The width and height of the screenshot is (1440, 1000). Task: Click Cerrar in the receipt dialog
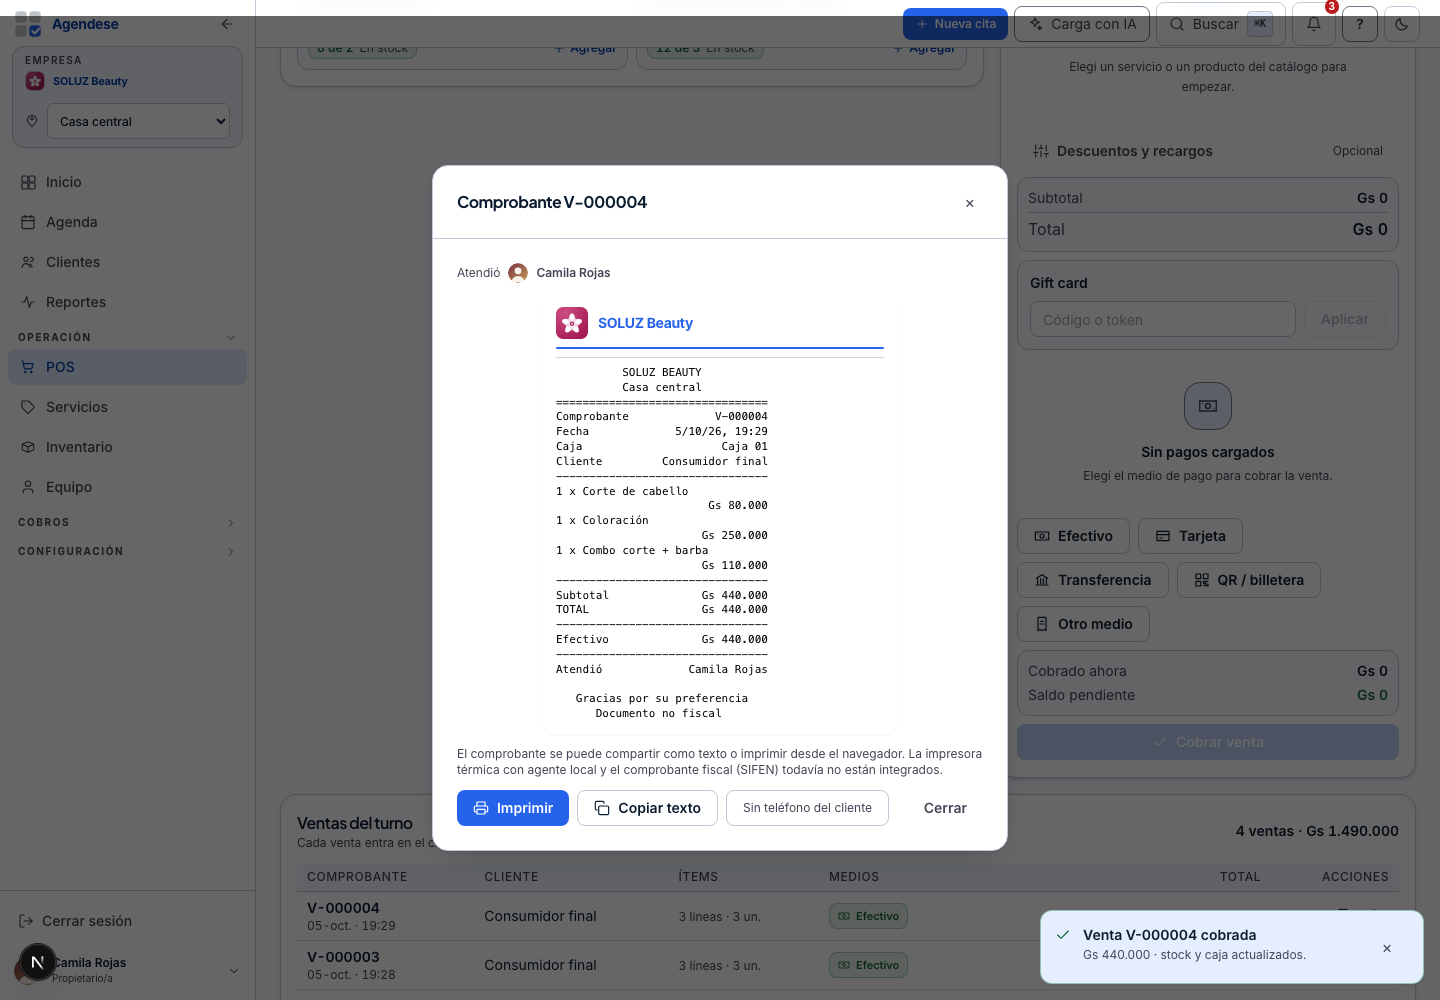point(945,808)
